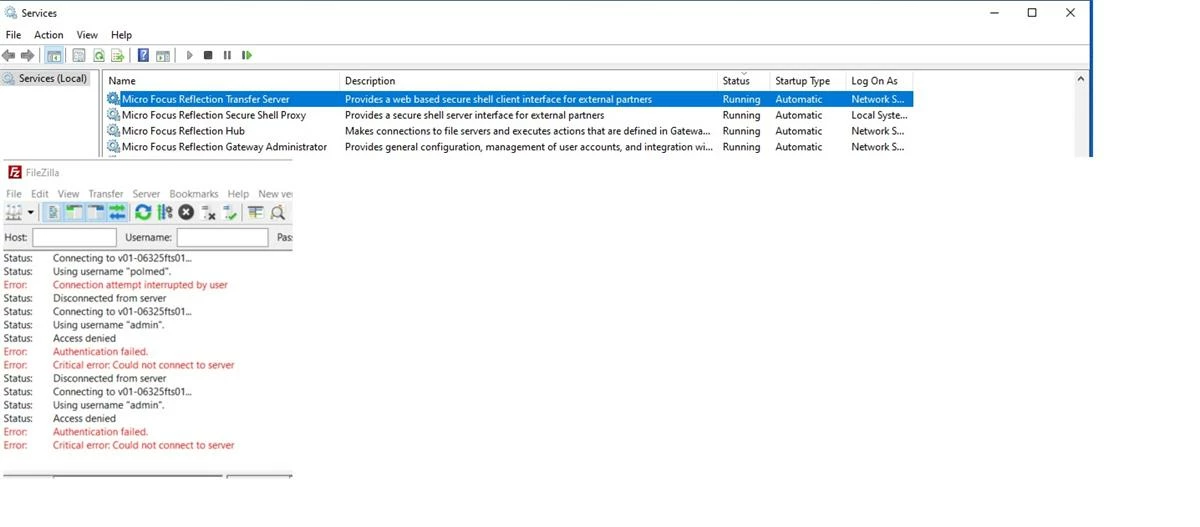Open the Services File menu
Screen dimensions: 1200x527
coord(13,35)
